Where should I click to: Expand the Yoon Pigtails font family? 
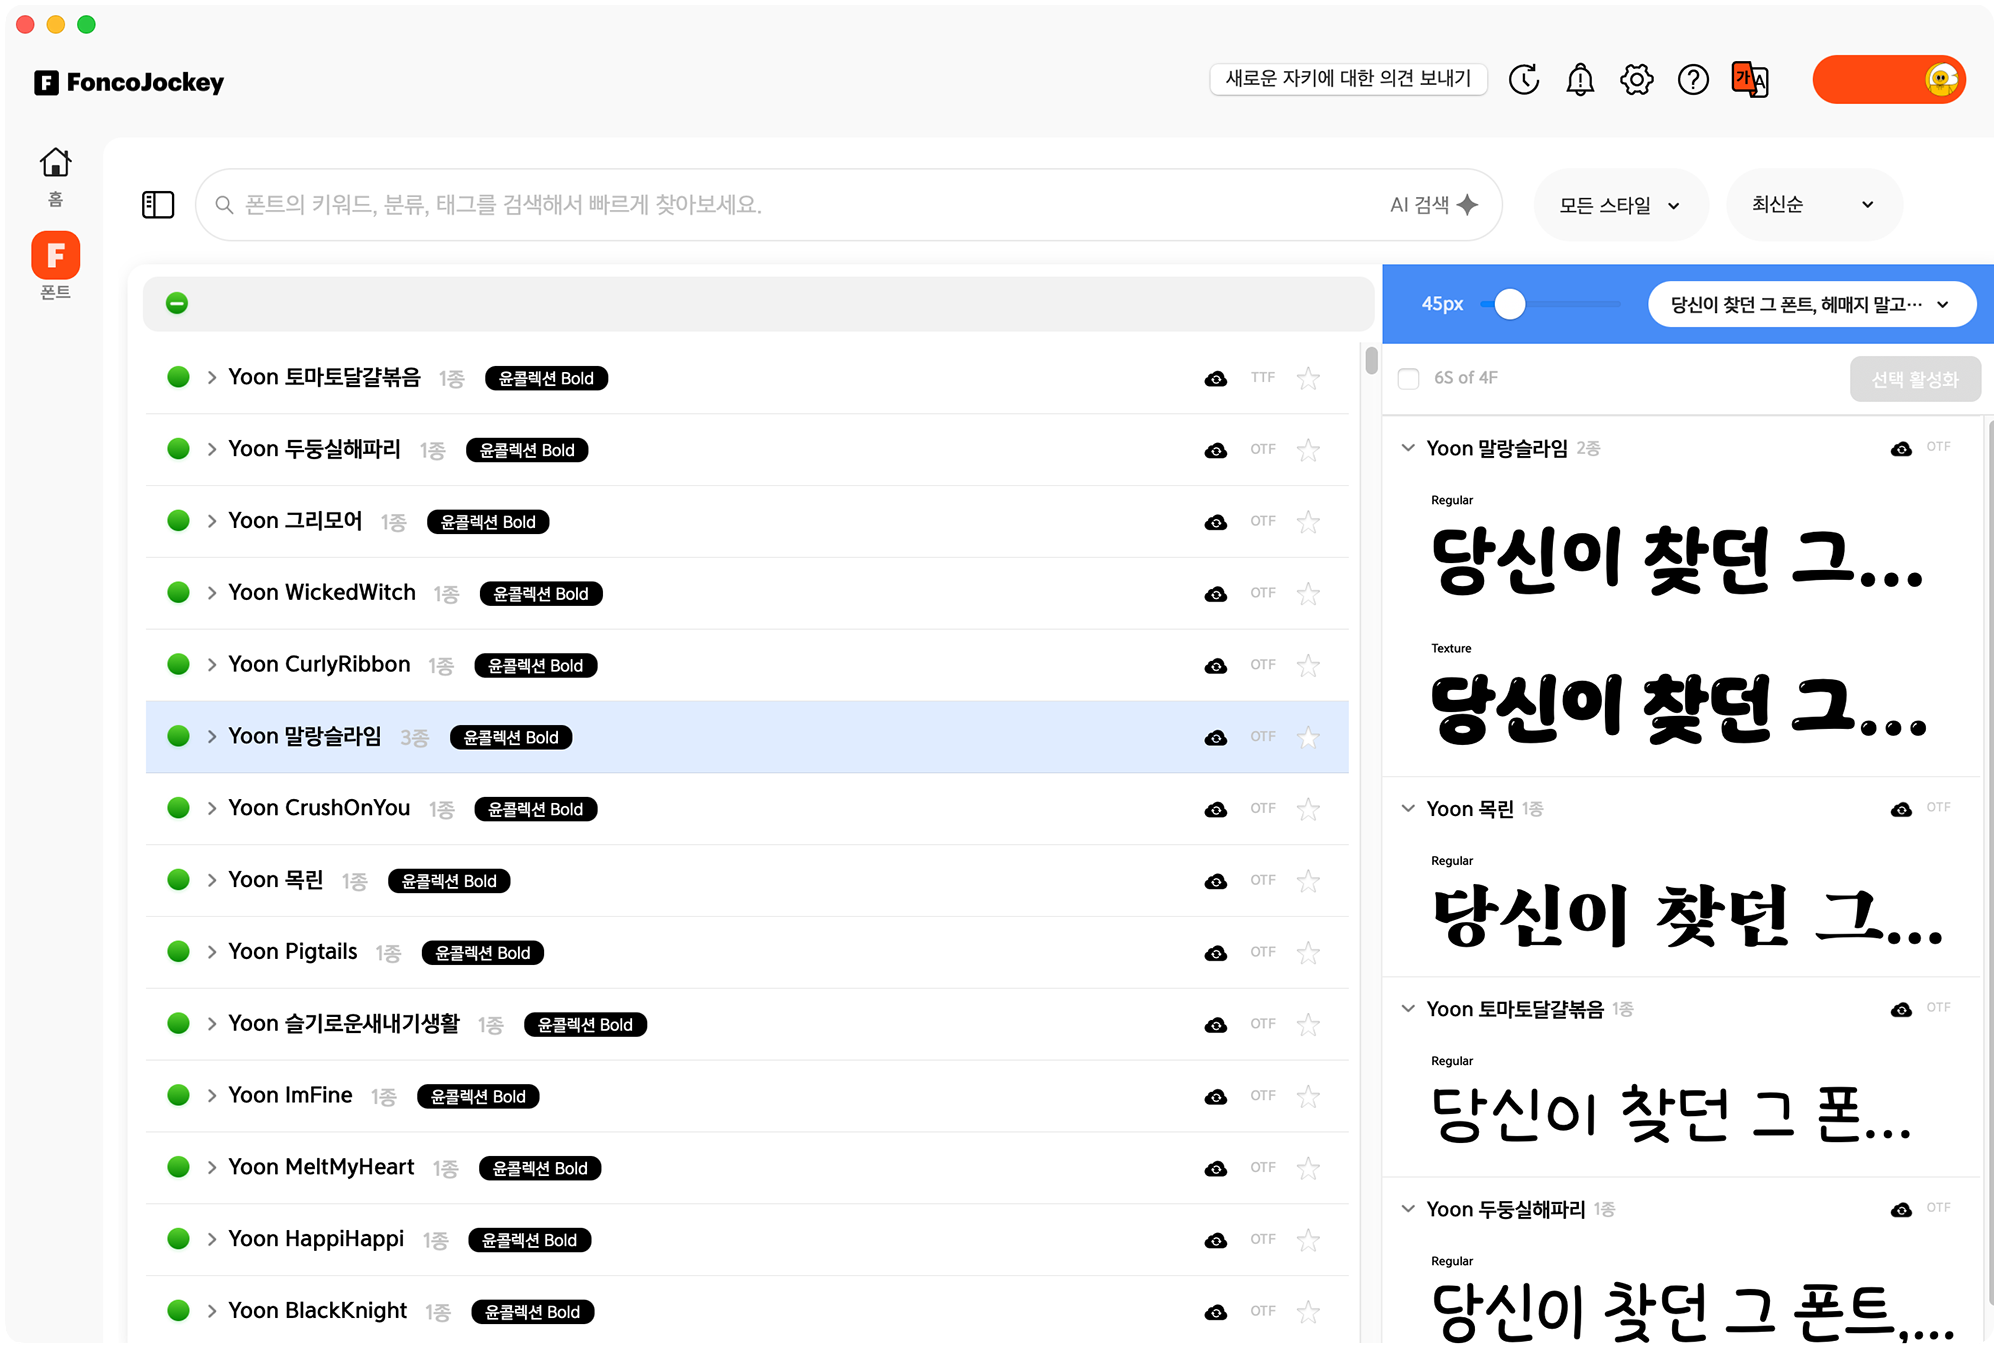tap(212, 952)
